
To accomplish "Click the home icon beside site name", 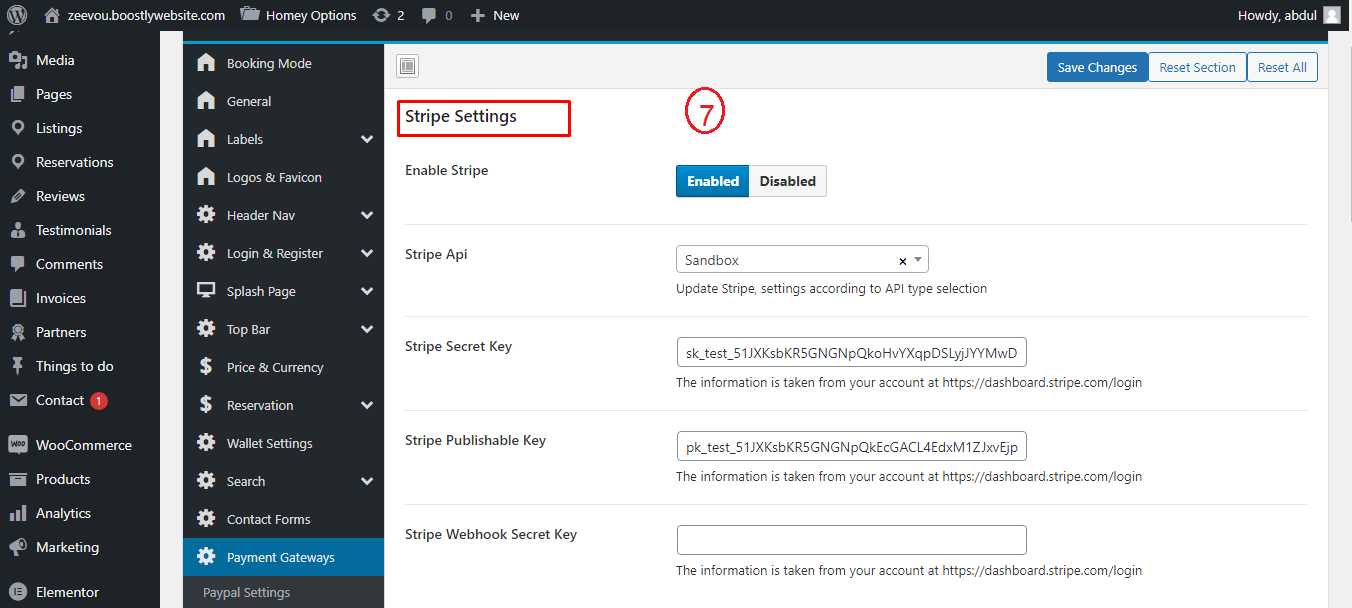I will [52, 15].
